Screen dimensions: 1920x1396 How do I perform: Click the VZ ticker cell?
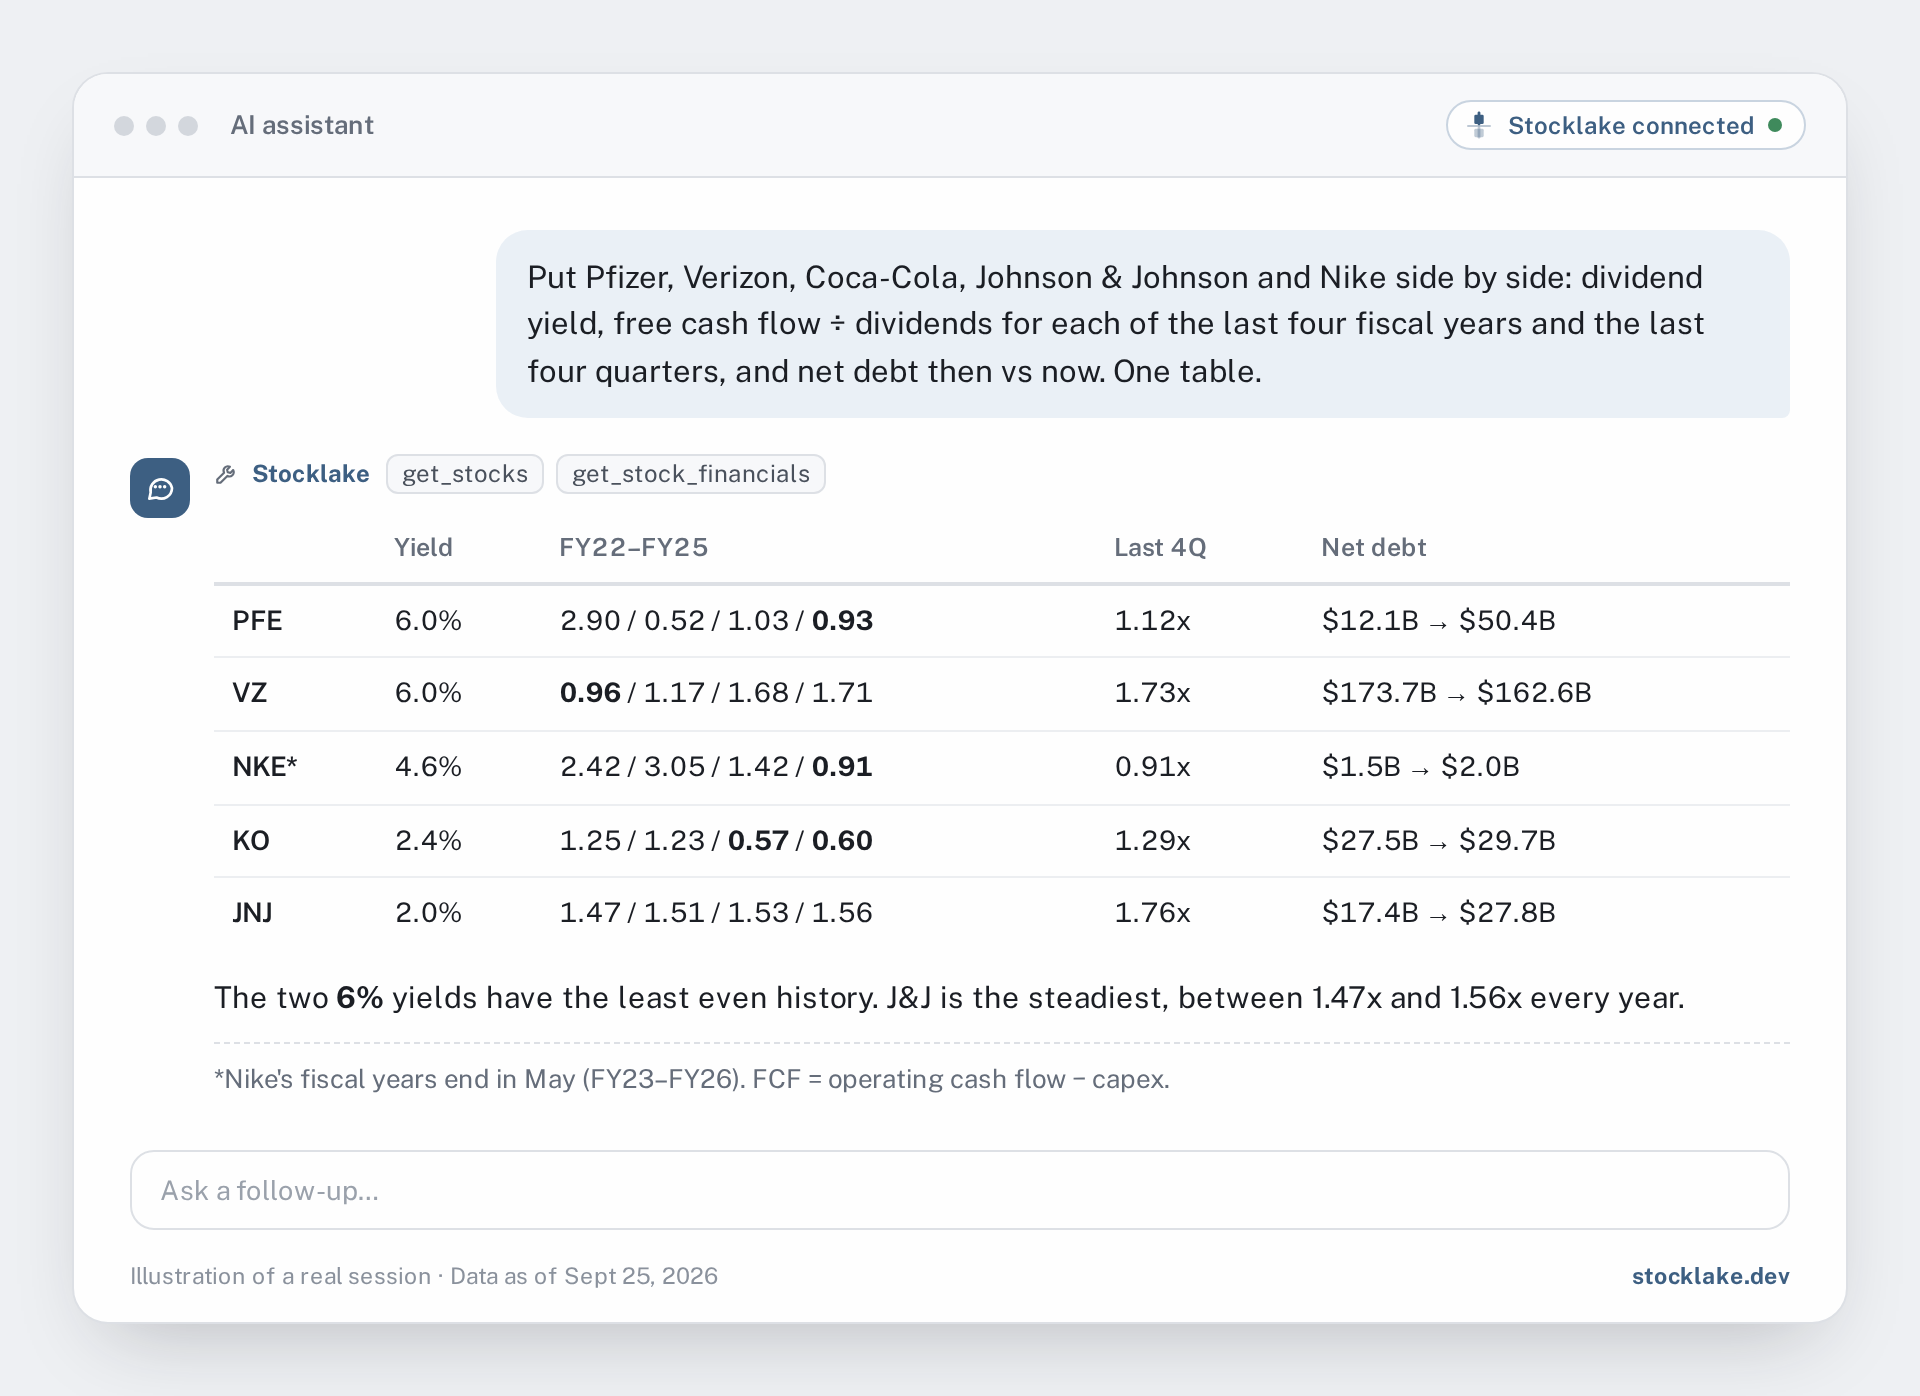250,693
